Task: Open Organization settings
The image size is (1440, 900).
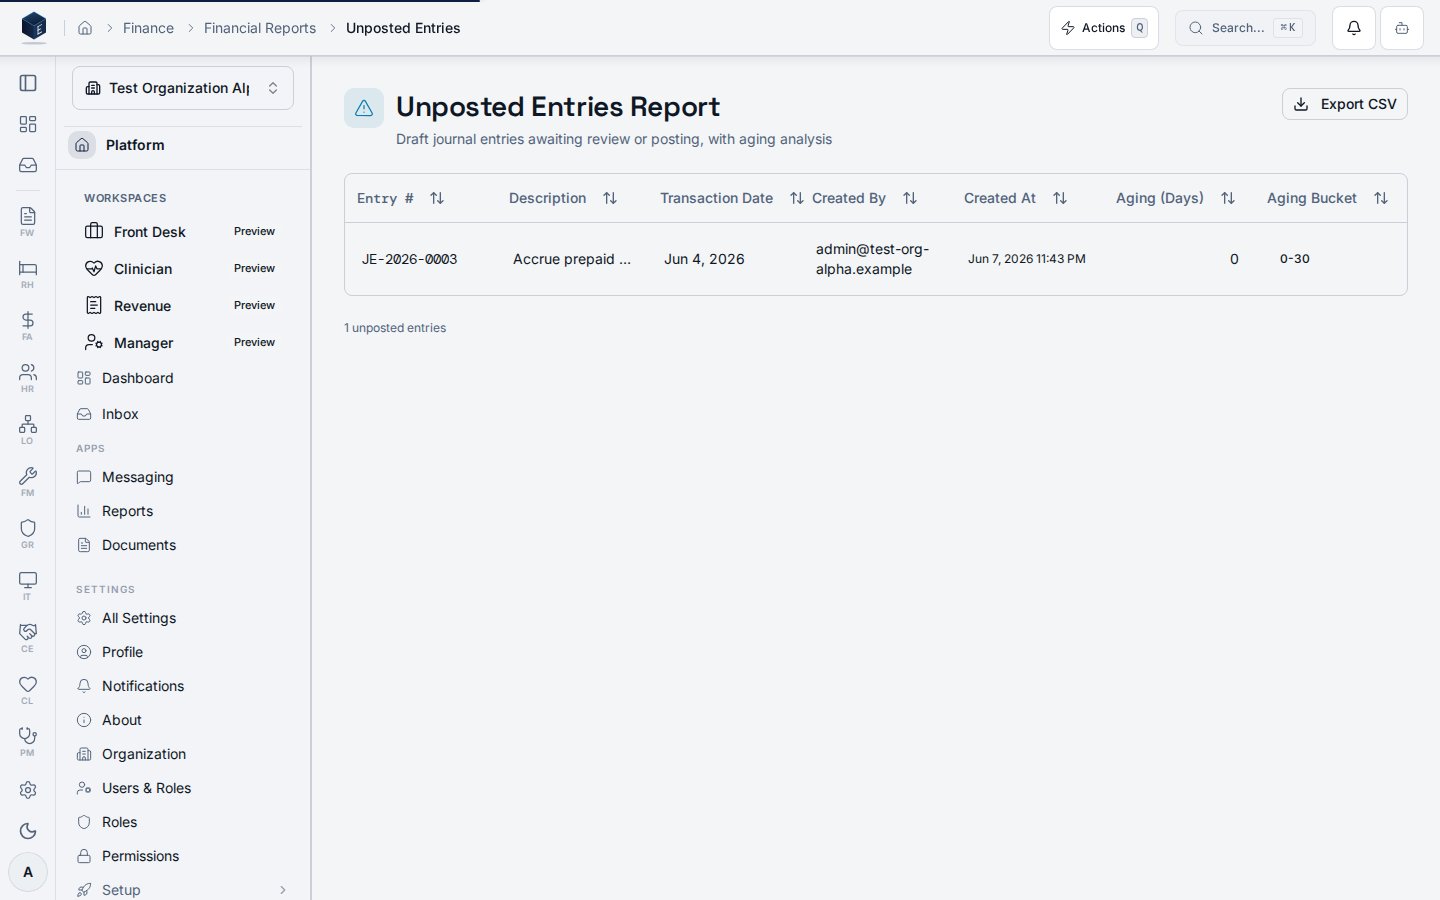Action: [183, 754]
